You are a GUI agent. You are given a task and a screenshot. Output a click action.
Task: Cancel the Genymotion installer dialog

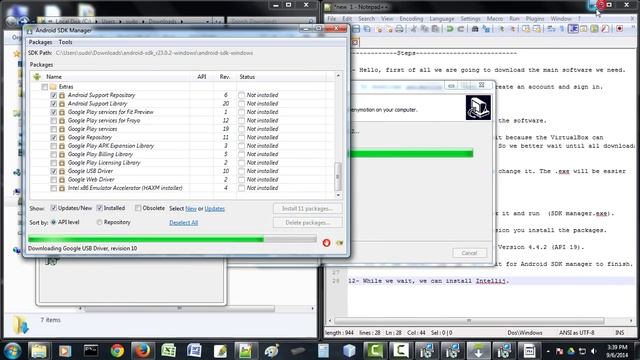click(469, 253)
